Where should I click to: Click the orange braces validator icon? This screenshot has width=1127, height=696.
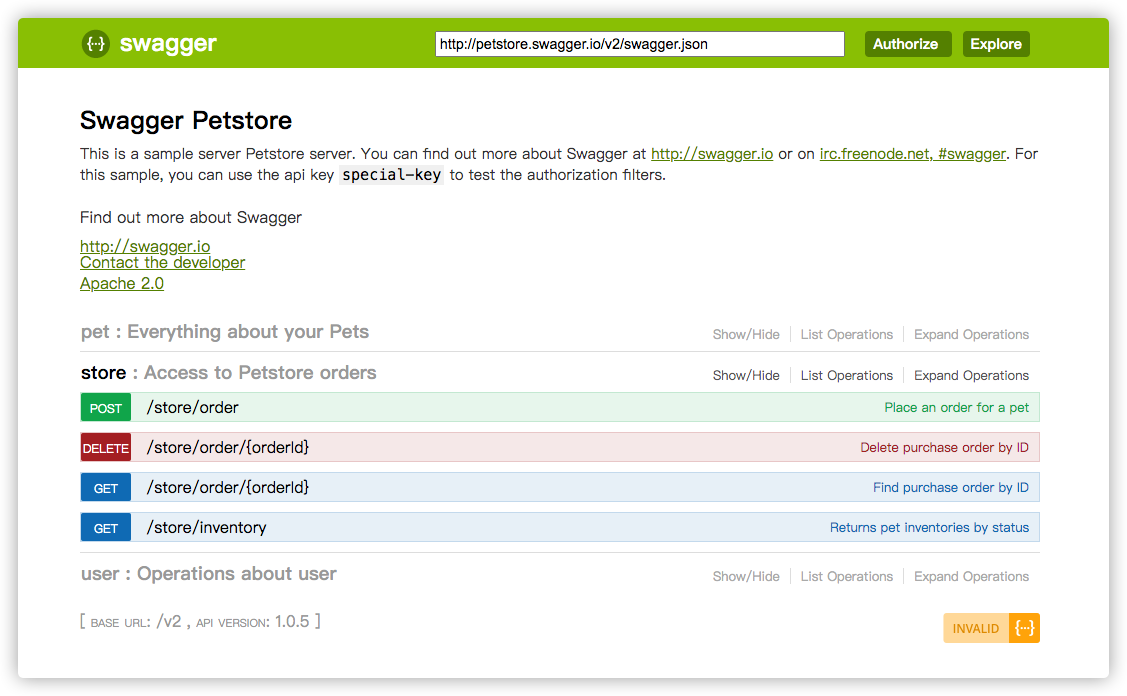coord(1024,628)
